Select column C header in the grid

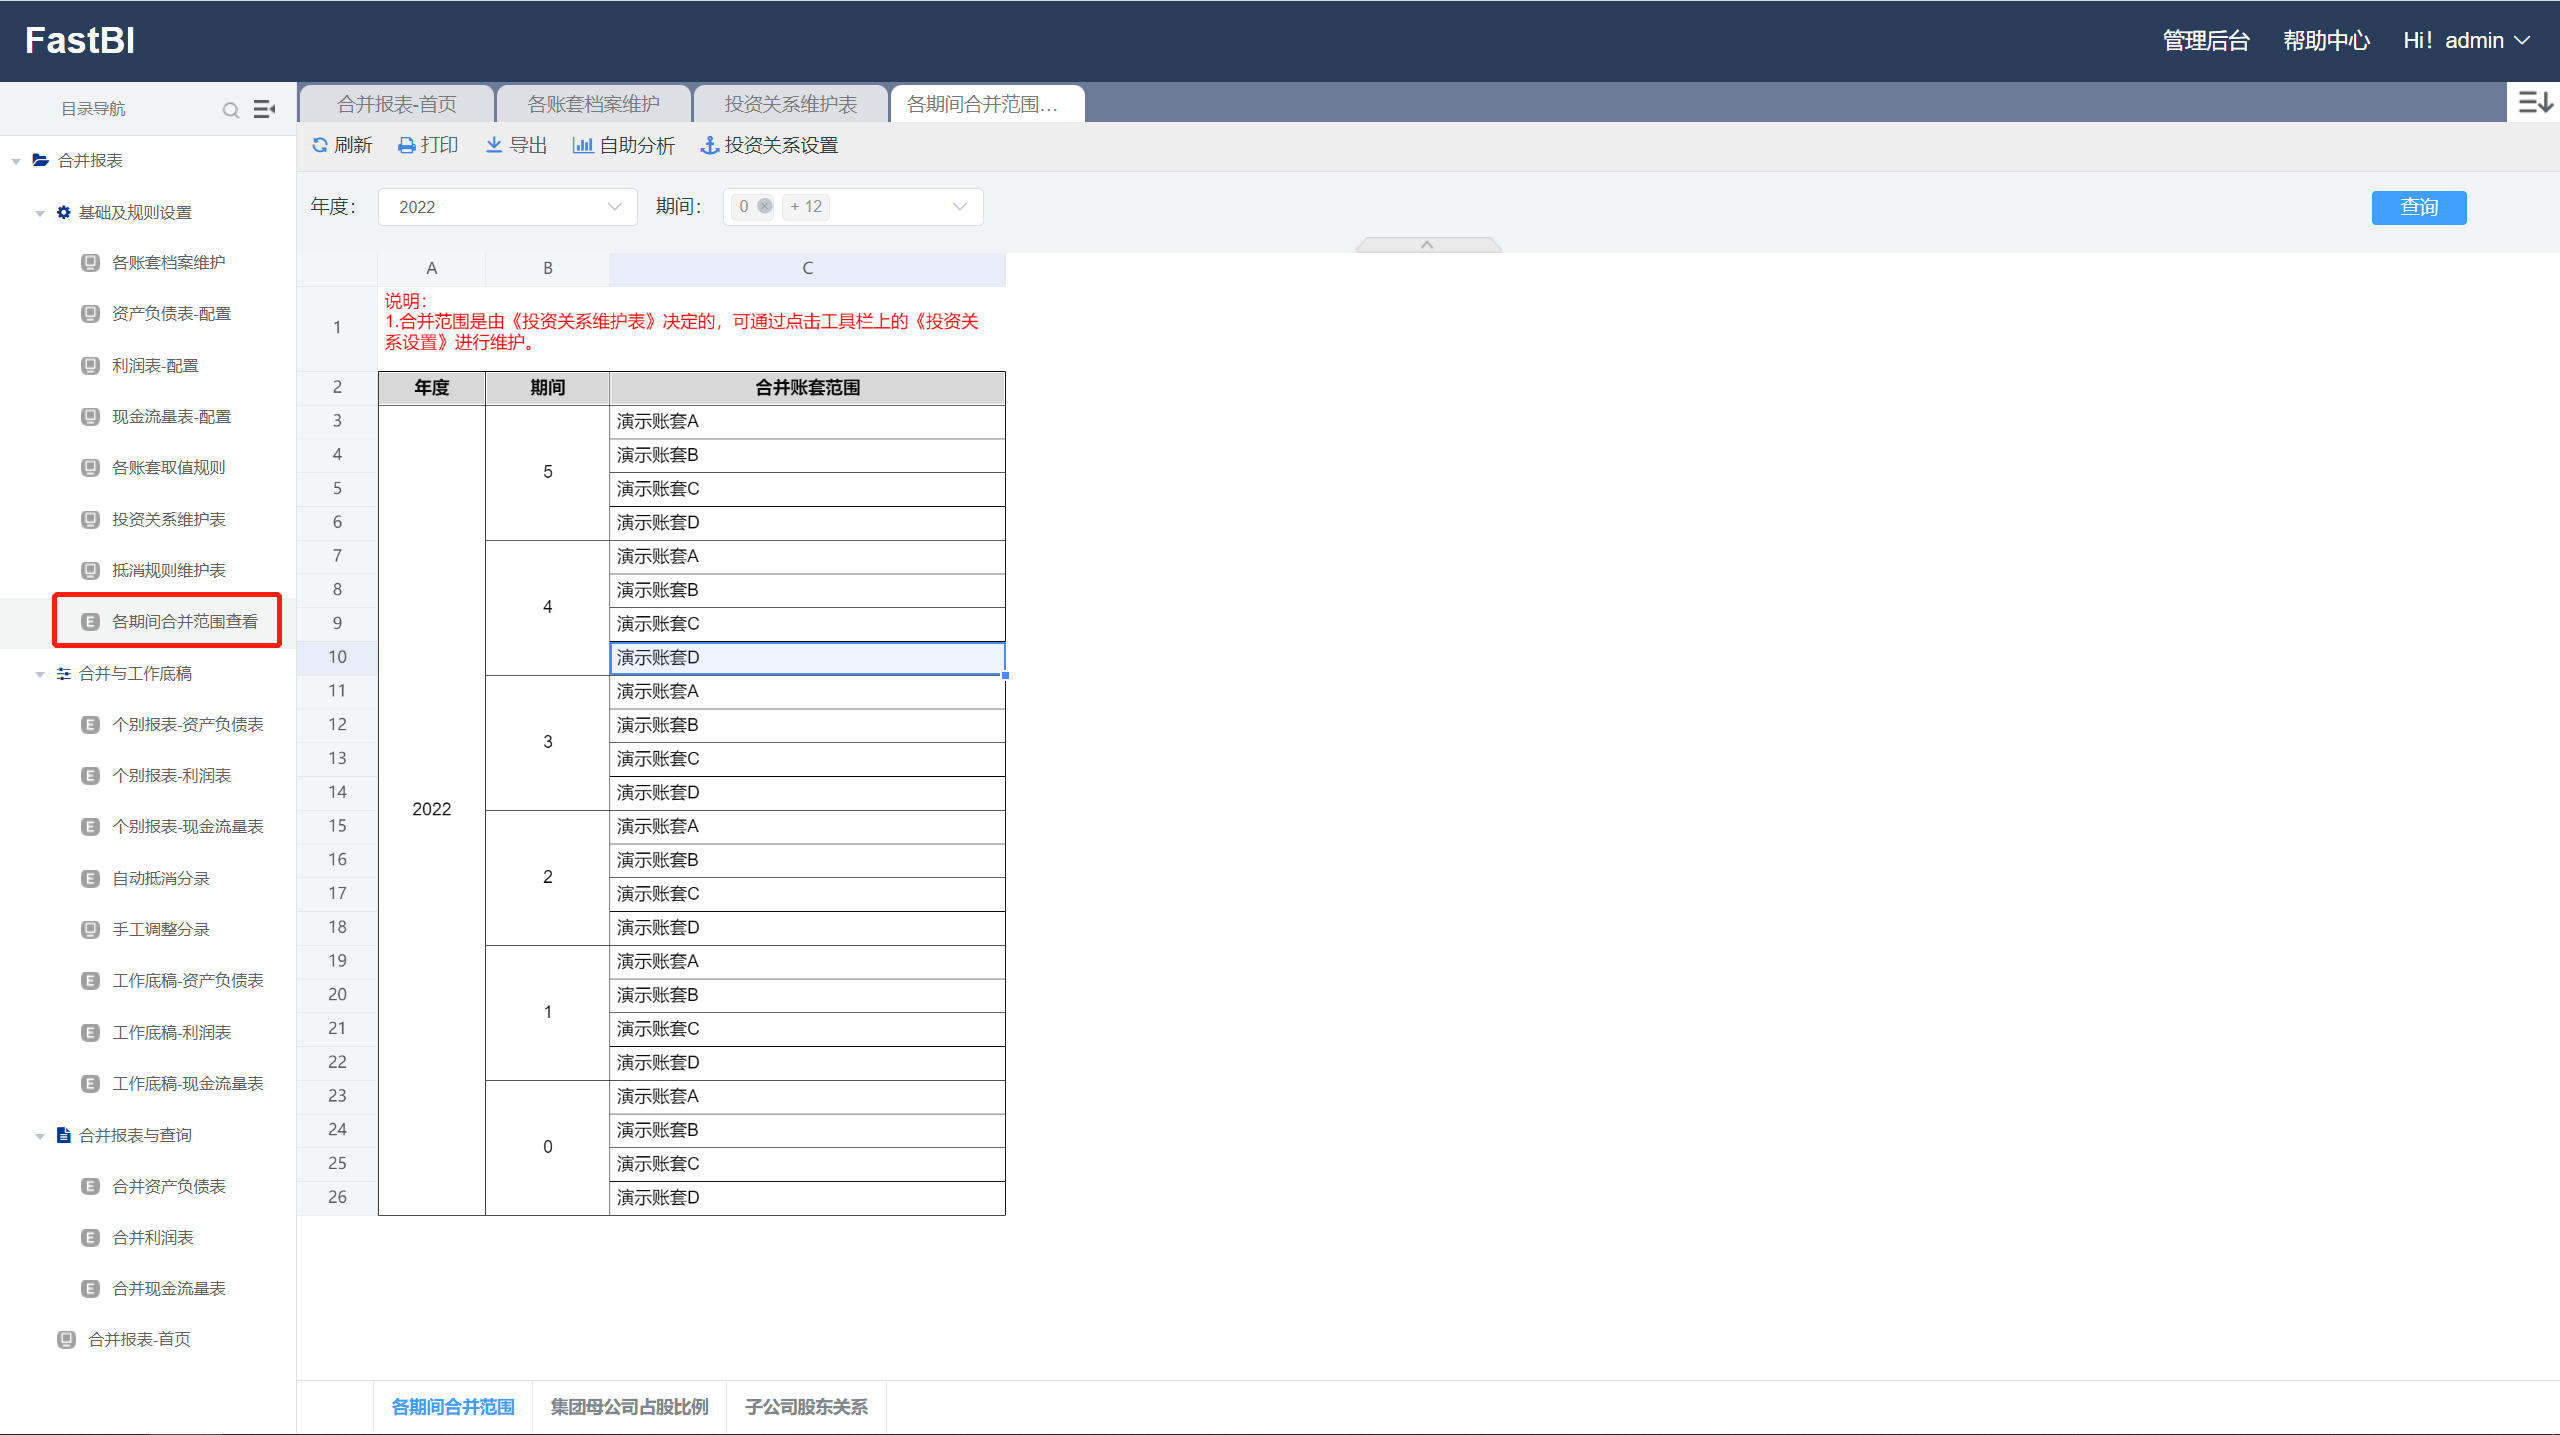(x=807, y=268)
